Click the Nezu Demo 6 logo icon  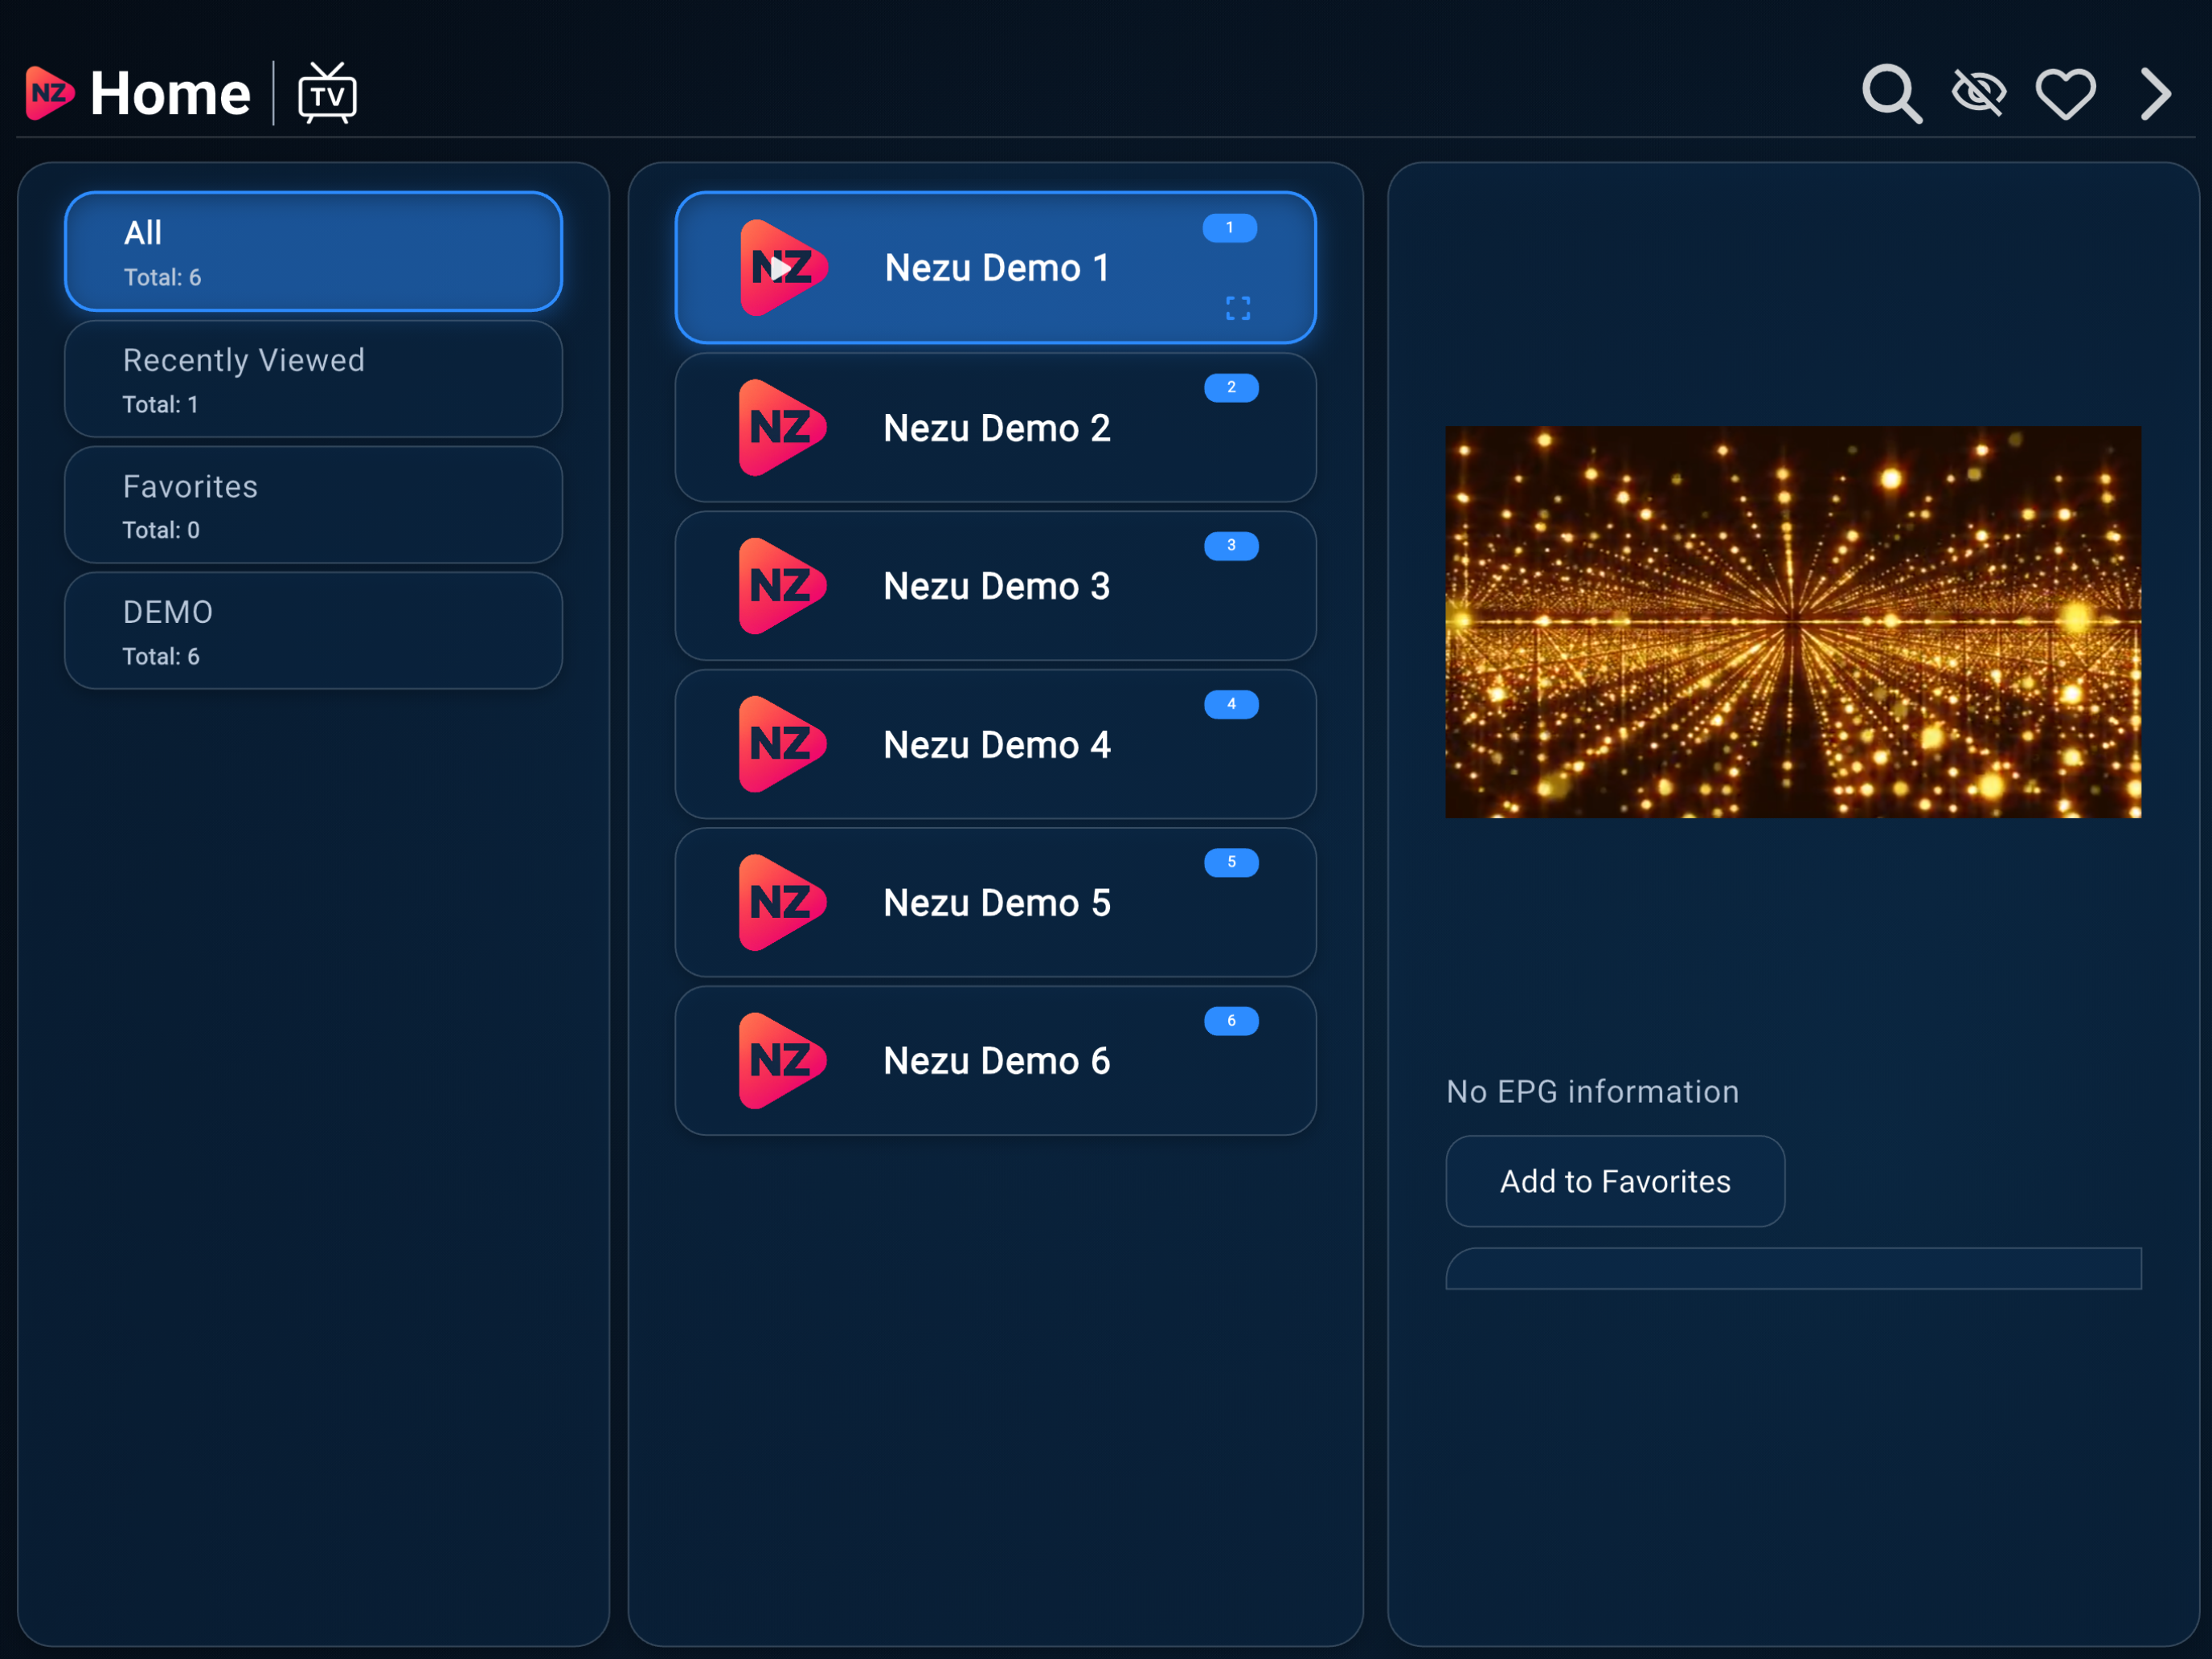pyautogui.click(x=783, y=1061)
